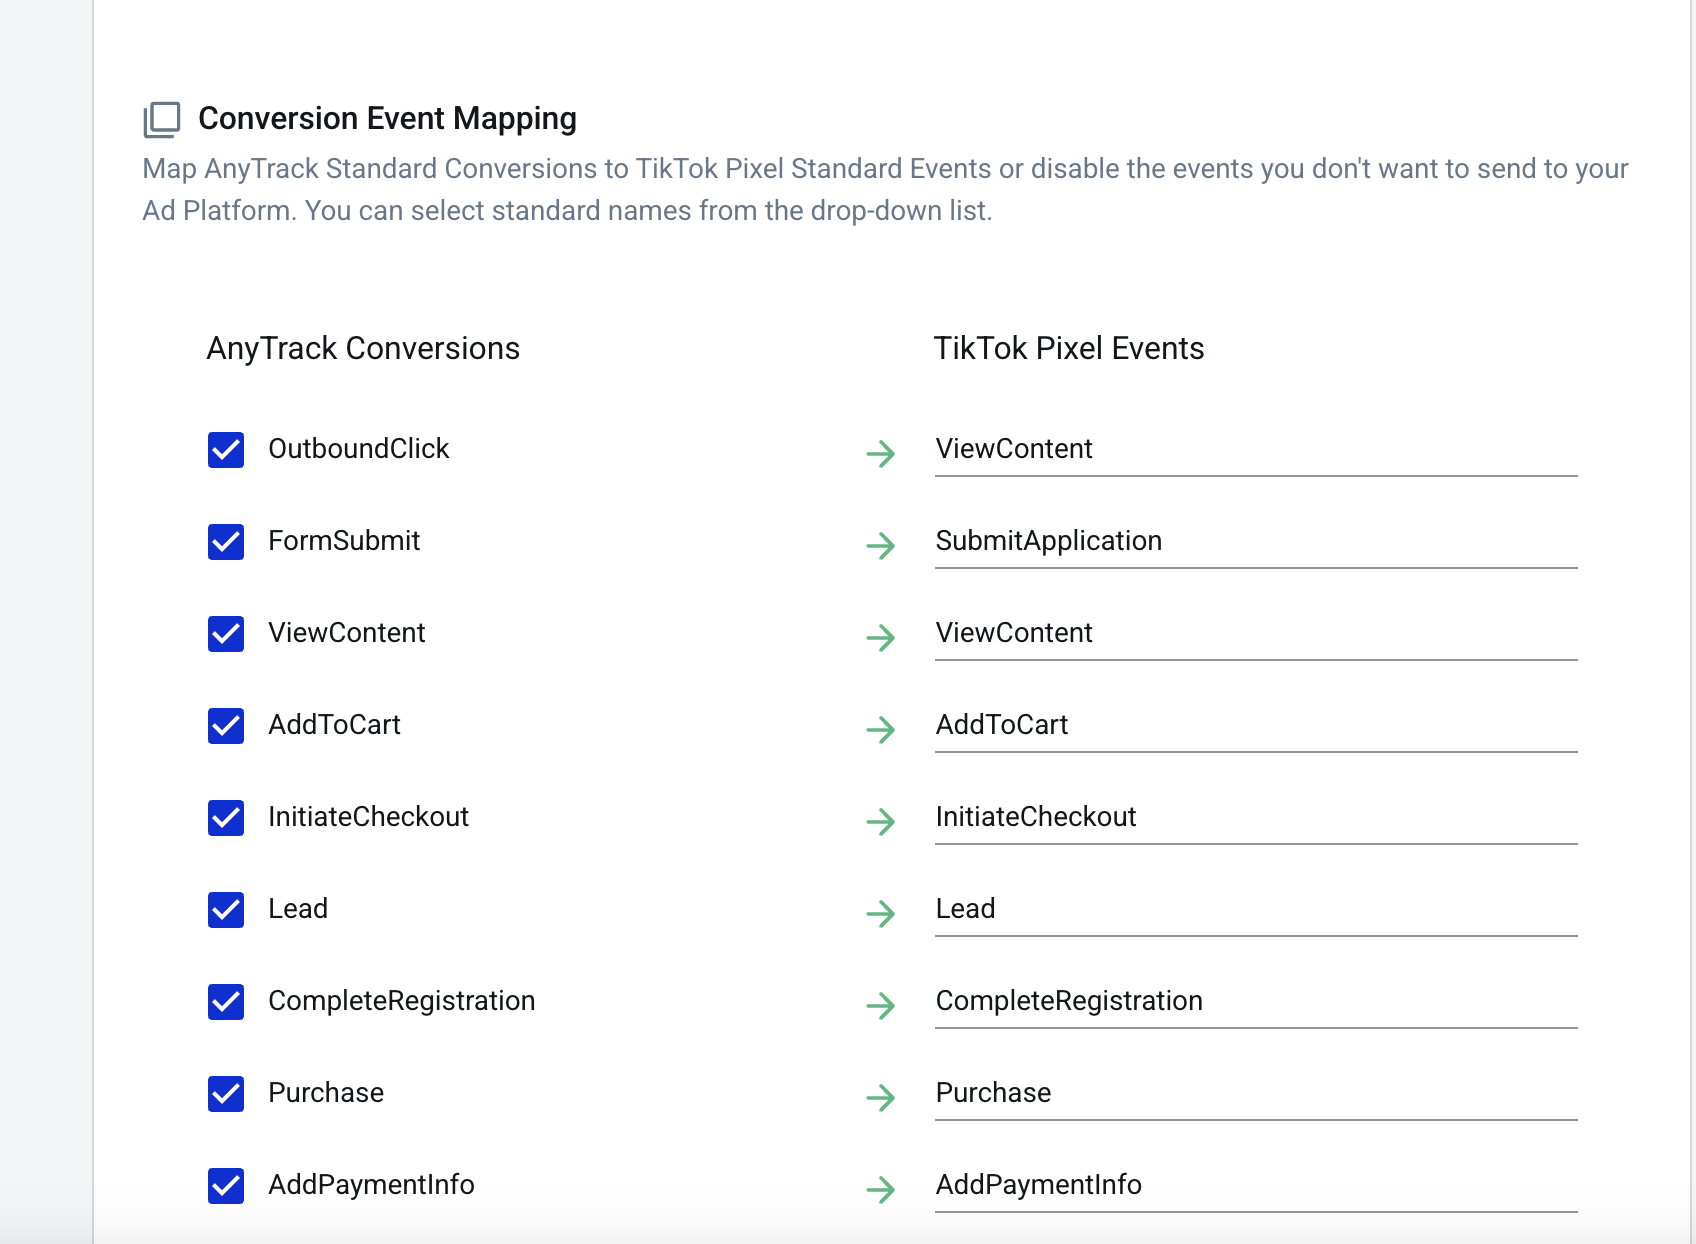Click the mapping arrow for AddToCart
The width and height of the screenshot is (1696, 1244).
point(880,730)
